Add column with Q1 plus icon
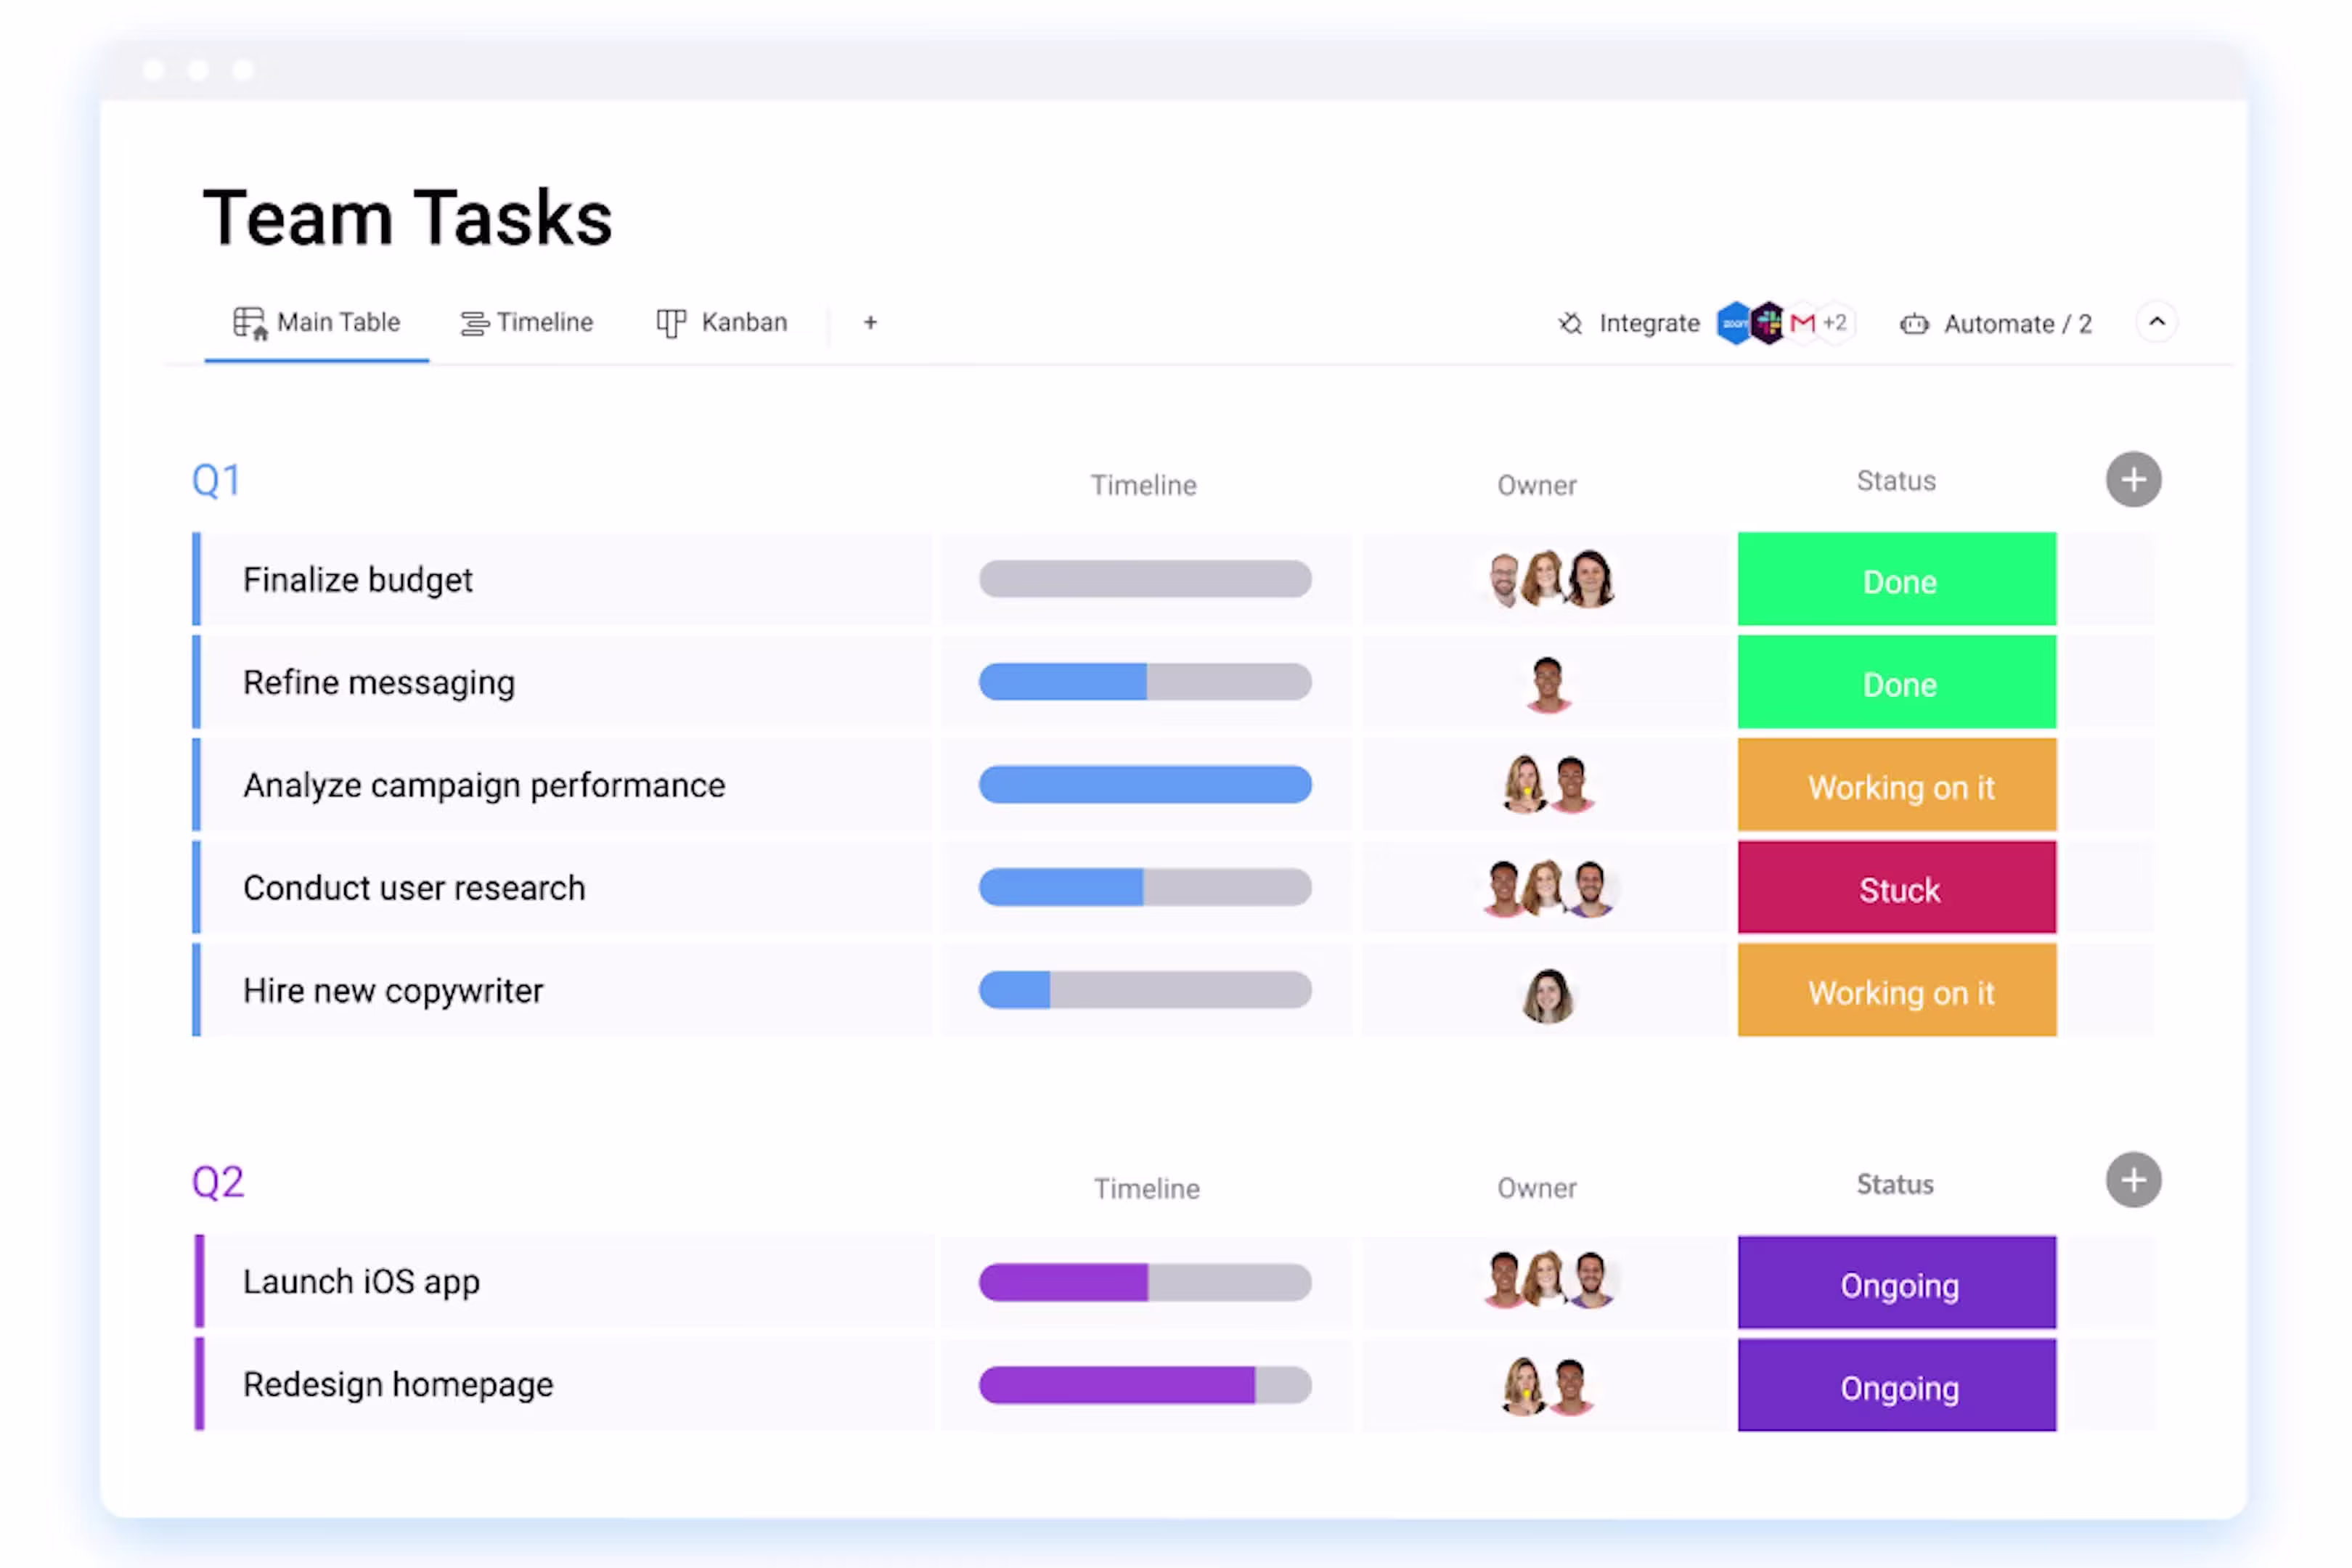 coord(2133,480)
